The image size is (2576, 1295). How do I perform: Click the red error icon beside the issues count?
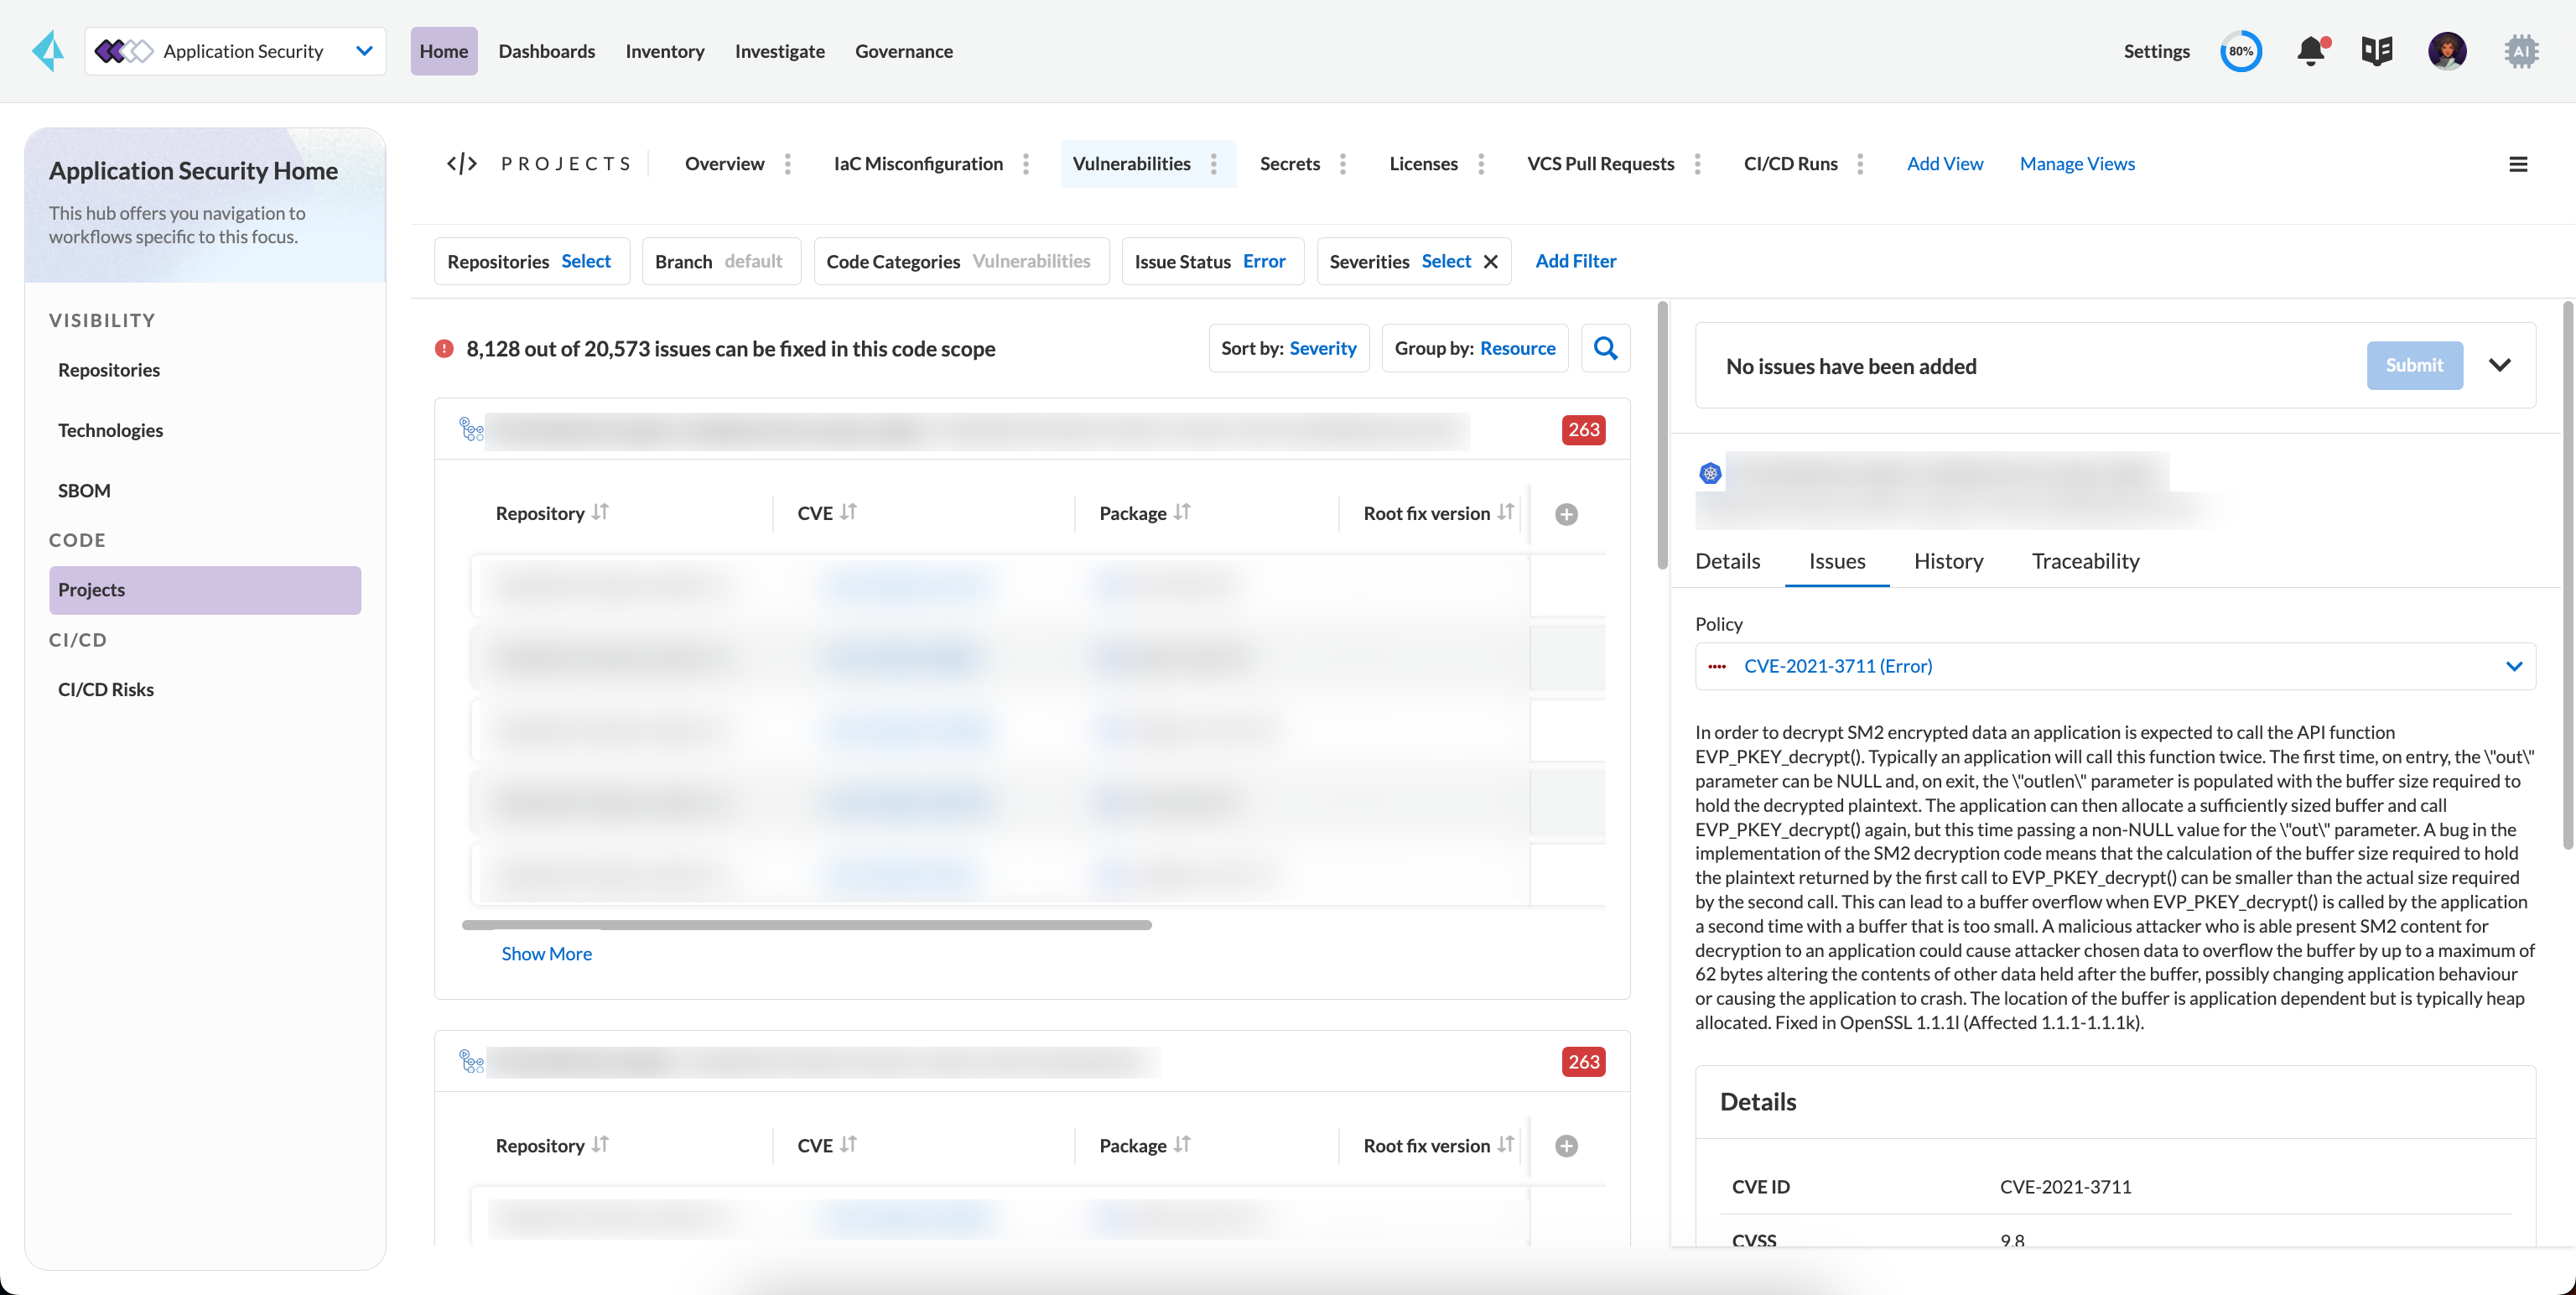point(444,348)
